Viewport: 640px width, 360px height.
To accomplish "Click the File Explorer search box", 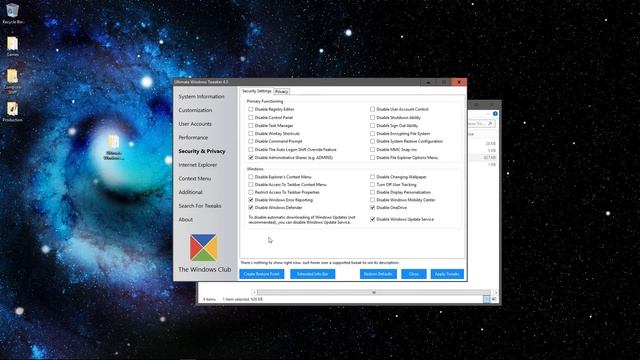I will click(x=480, y=123).
